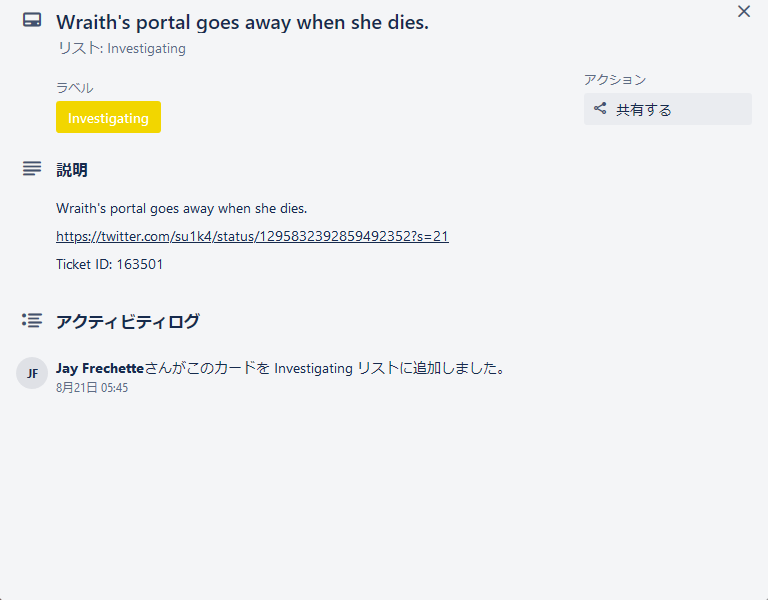This screenshot has width=768, height=600.
Task: Click the アクション section header
Action: (615, 80)
